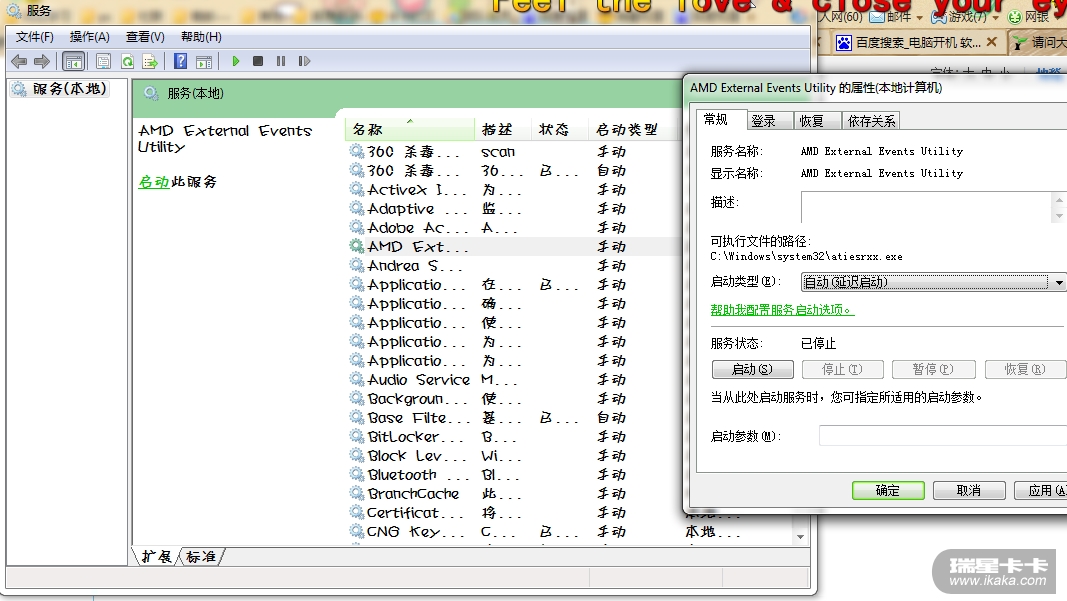
Task: Open 游戏(7) item in browser toolbar
Action: tap(965, 16)
